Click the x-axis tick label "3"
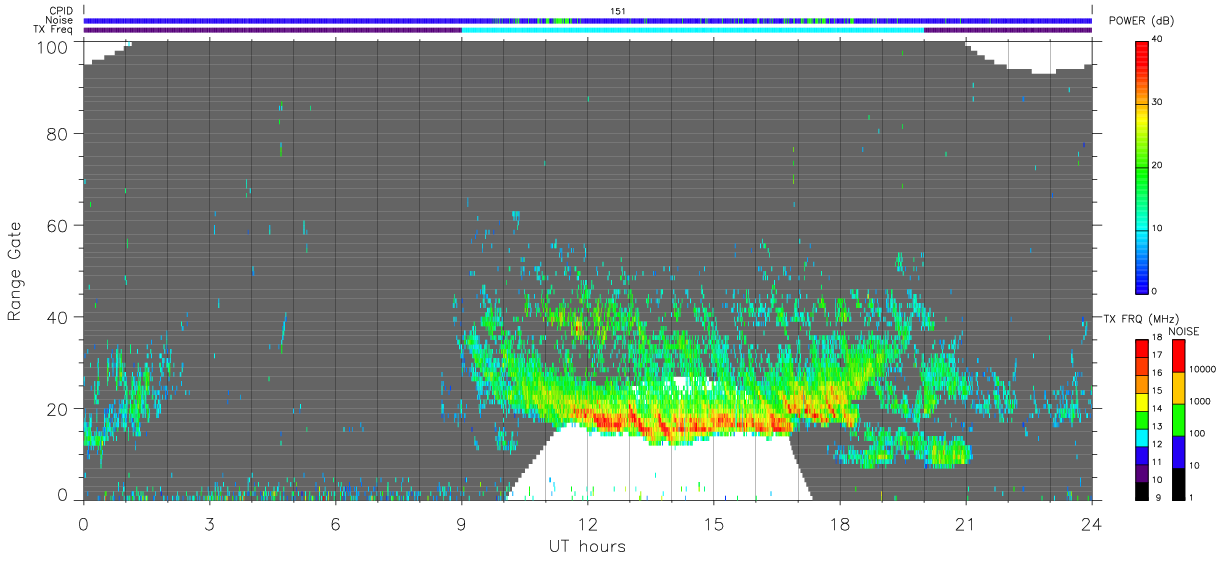The height and width of the screenshot is (567, 1228). [209, 524]
